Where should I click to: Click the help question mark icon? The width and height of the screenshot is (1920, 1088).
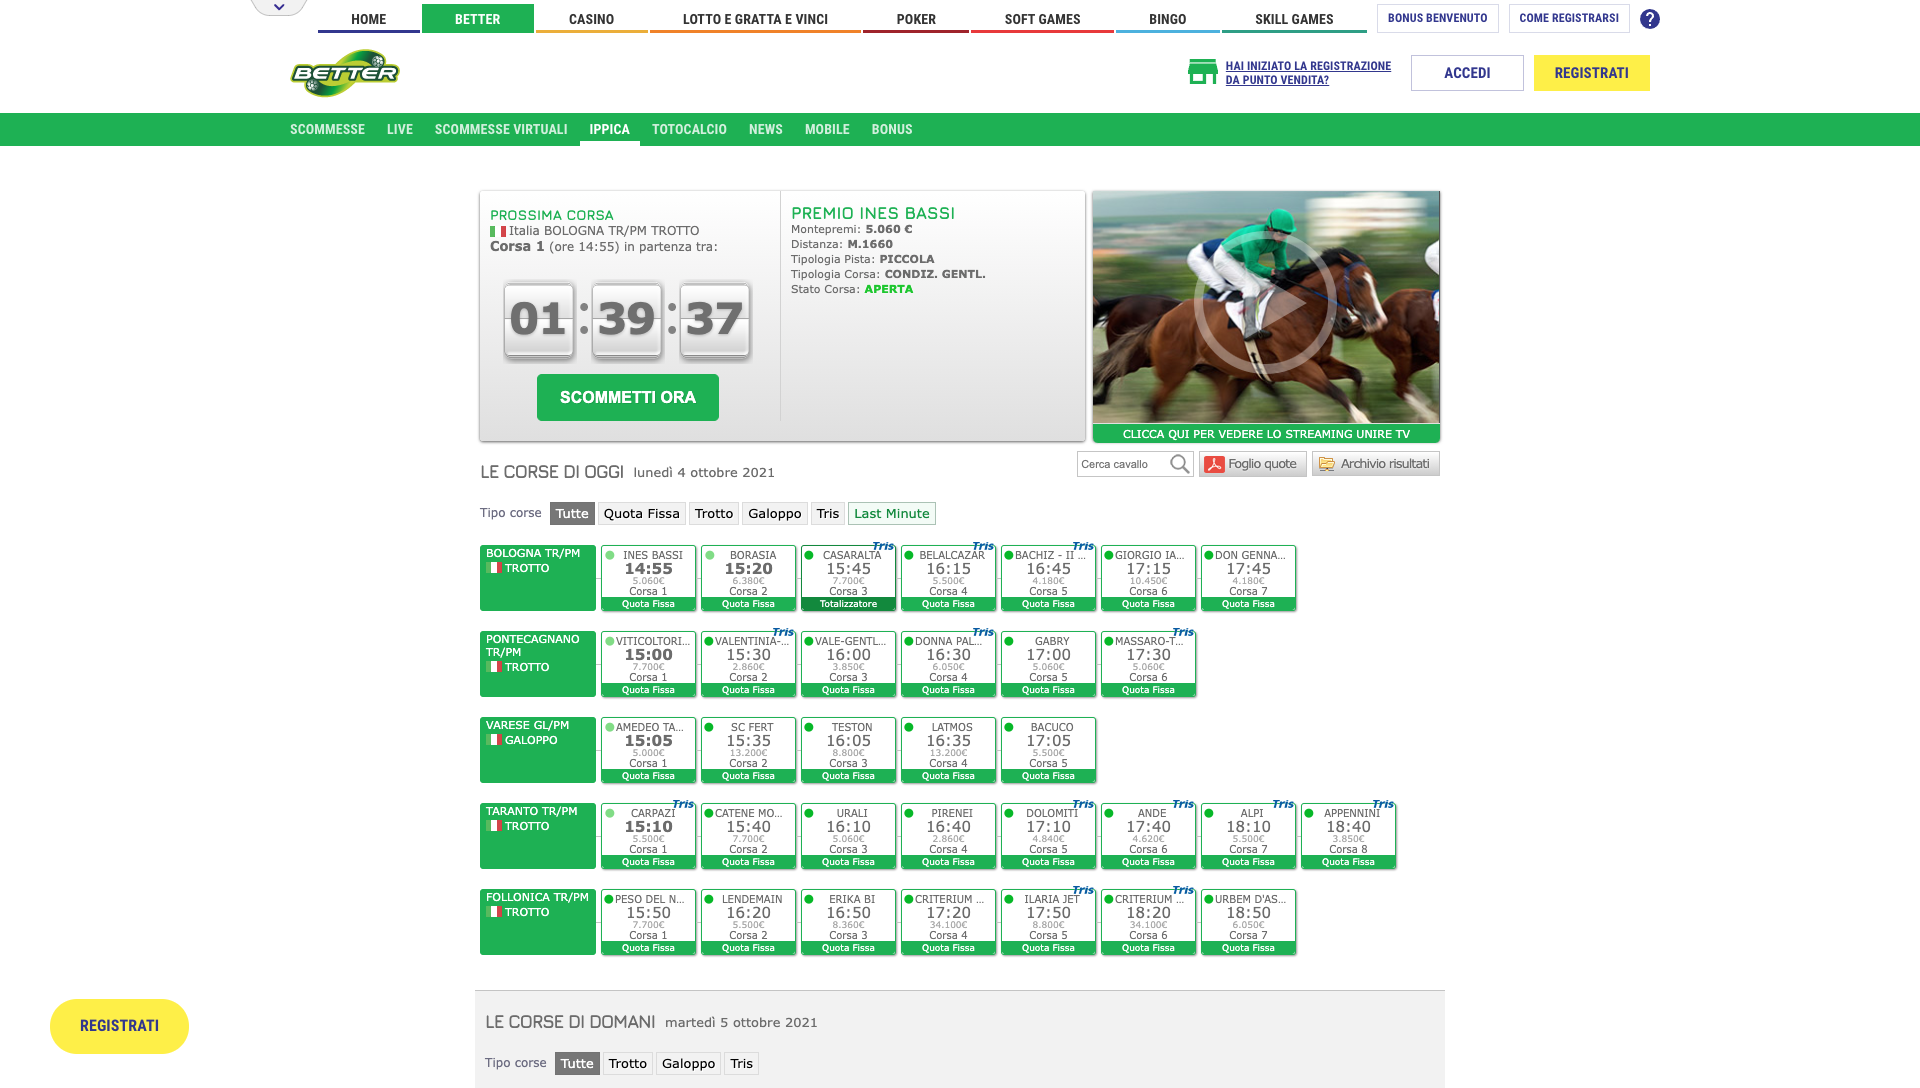1650,19
